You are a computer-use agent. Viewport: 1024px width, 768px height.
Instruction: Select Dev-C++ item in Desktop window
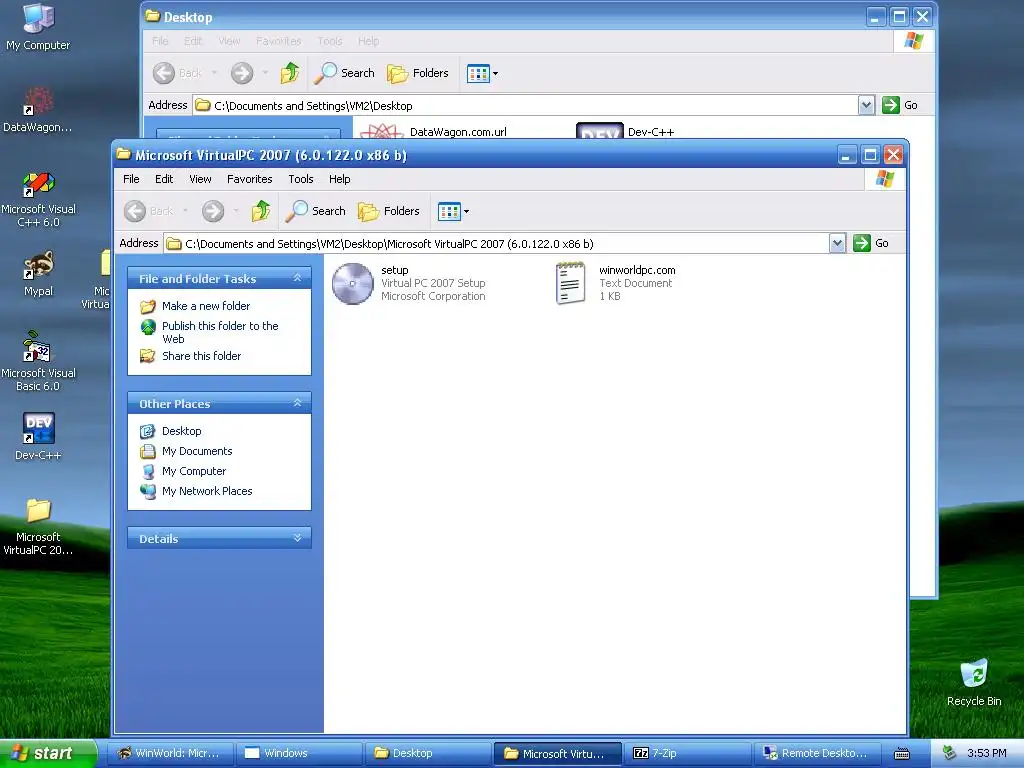click(x=651, y=132)
